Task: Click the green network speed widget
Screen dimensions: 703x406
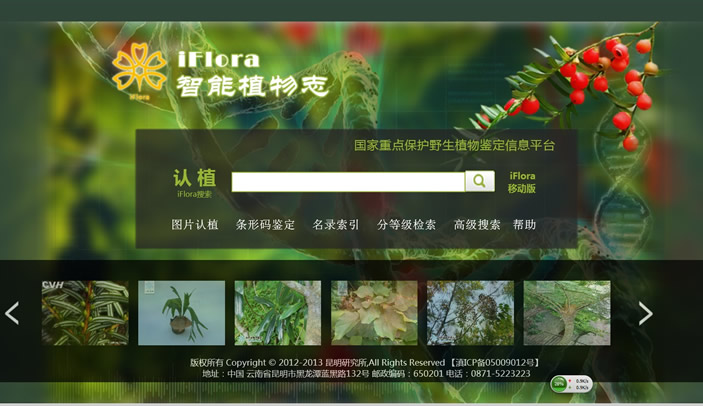Action: (571, 384)
